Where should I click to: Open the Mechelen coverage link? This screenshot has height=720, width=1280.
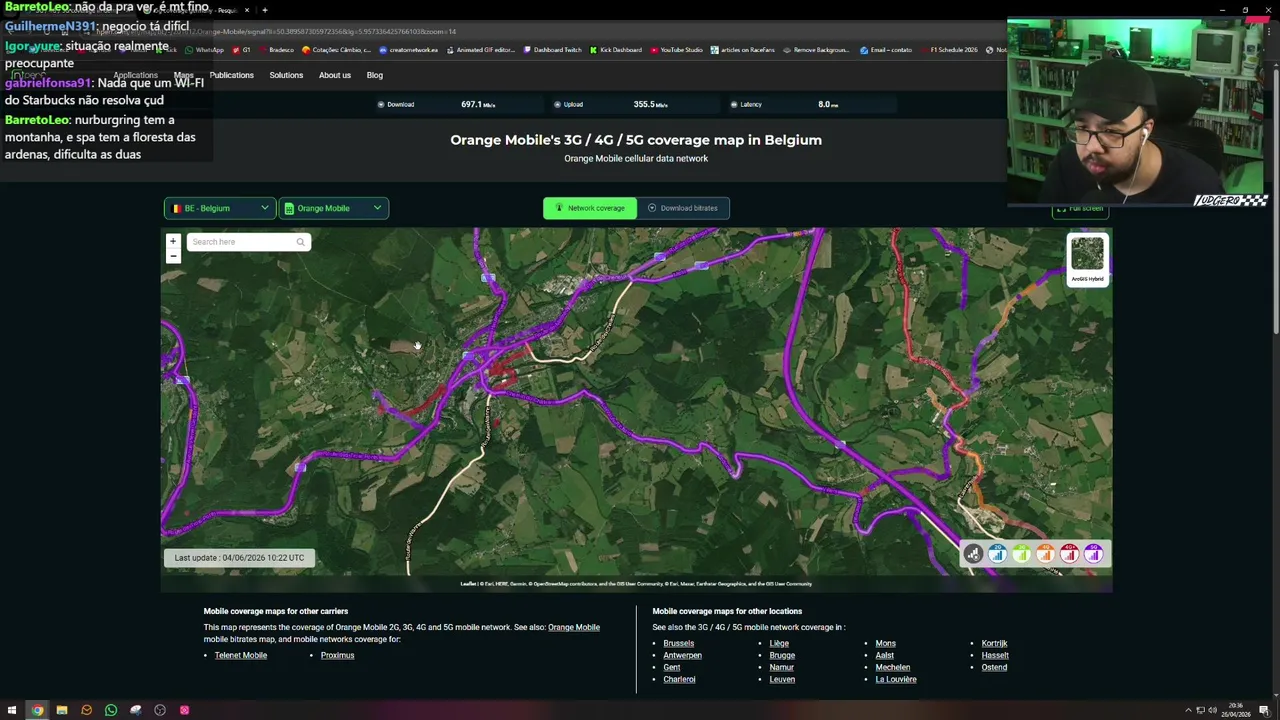pos(892,667)
